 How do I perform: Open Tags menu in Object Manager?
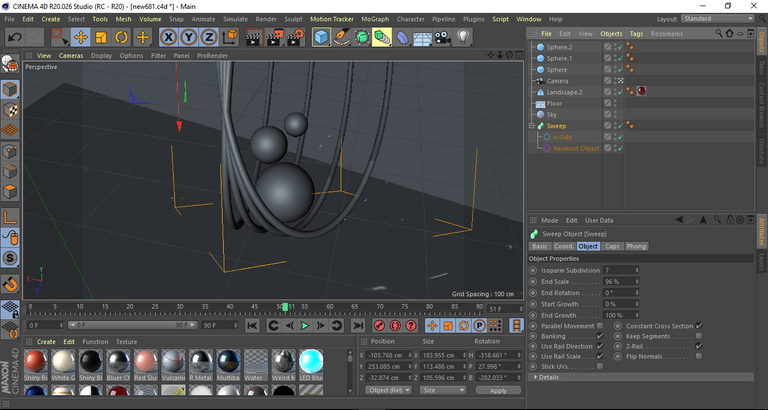click(636, 34)
